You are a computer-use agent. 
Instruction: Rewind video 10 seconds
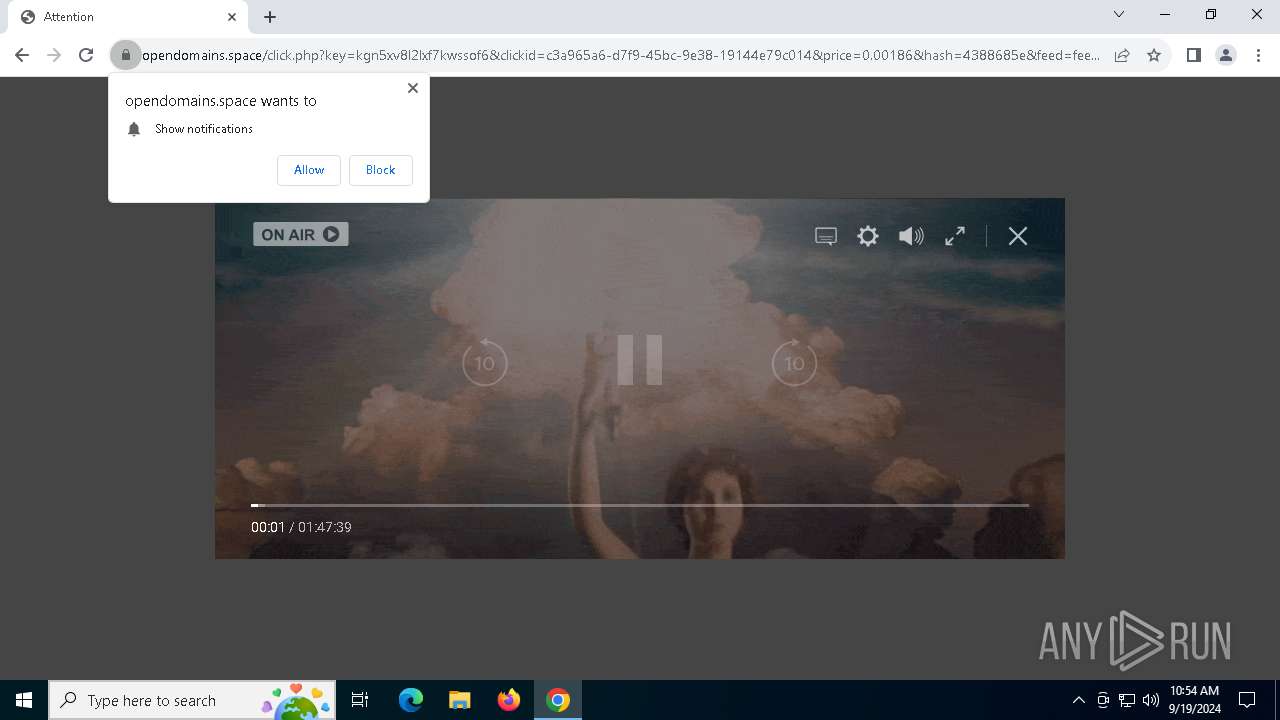[x=485, y=362]
